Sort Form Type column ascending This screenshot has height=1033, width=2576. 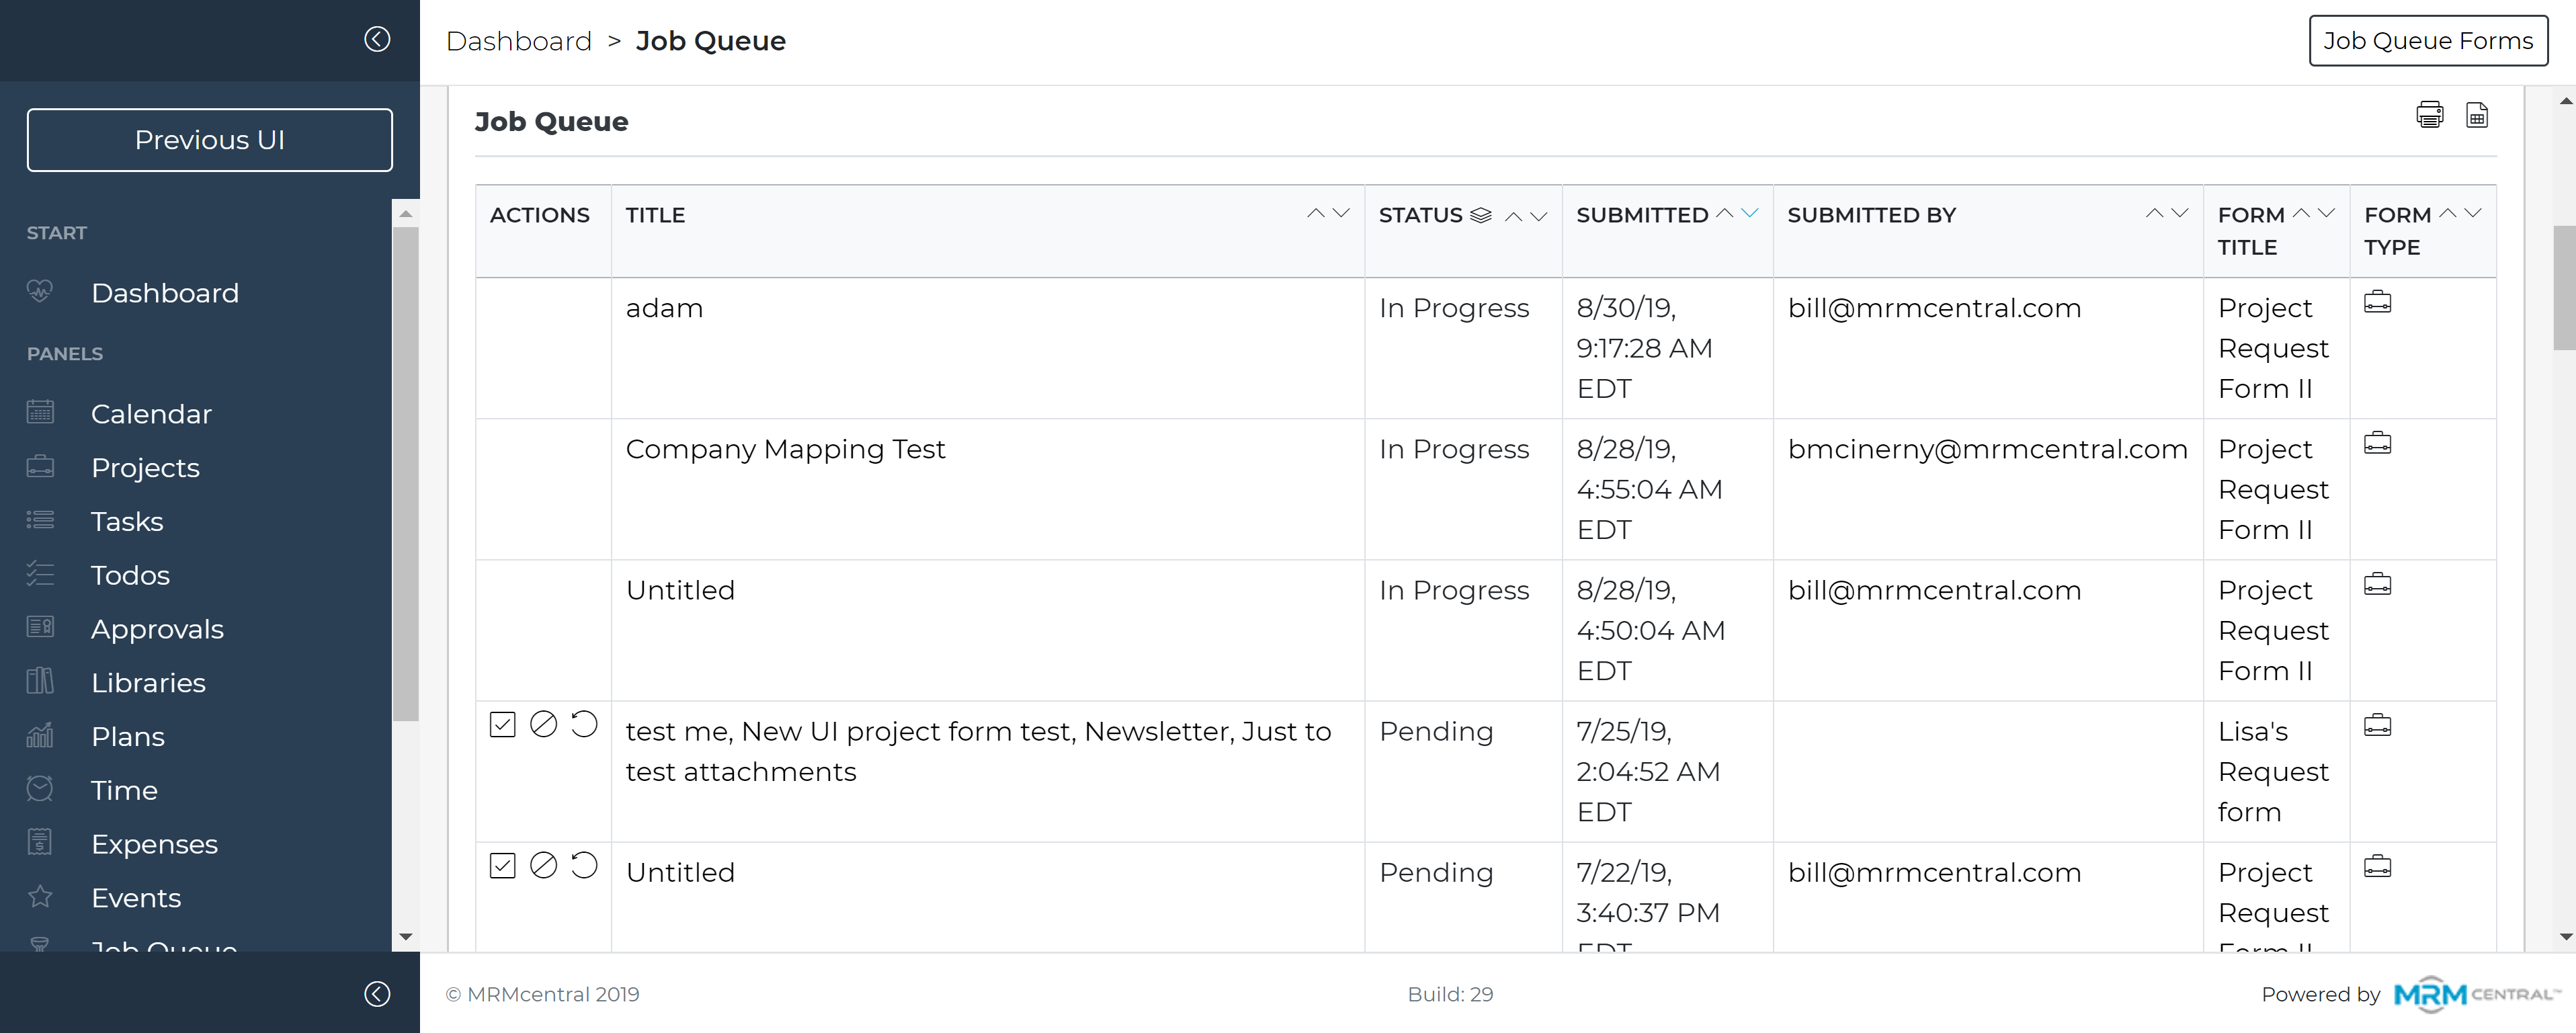pyautogui.click(x=2447, y=213)
